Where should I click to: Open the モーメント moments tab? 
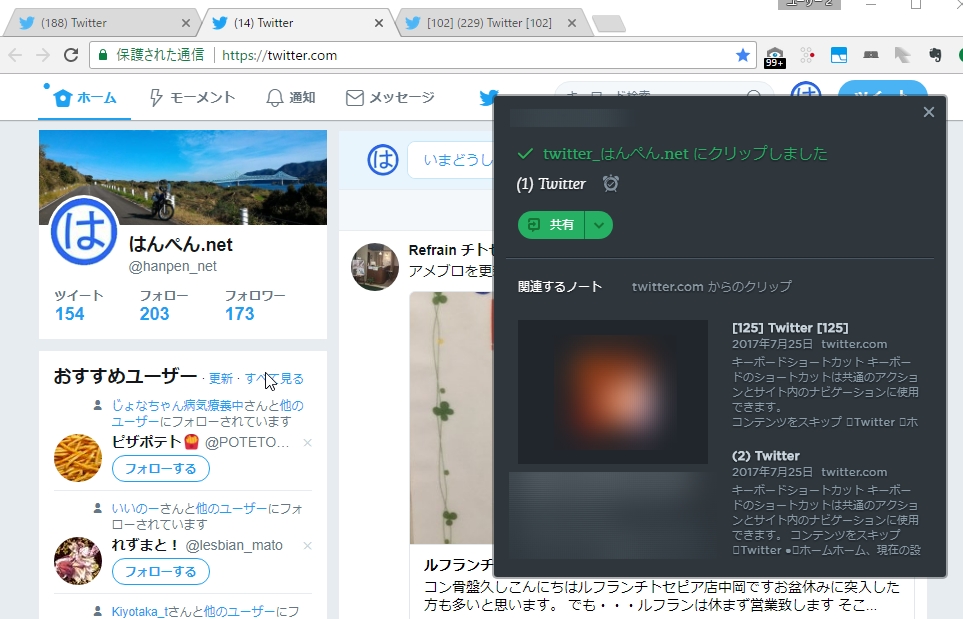tap(193, 98)
